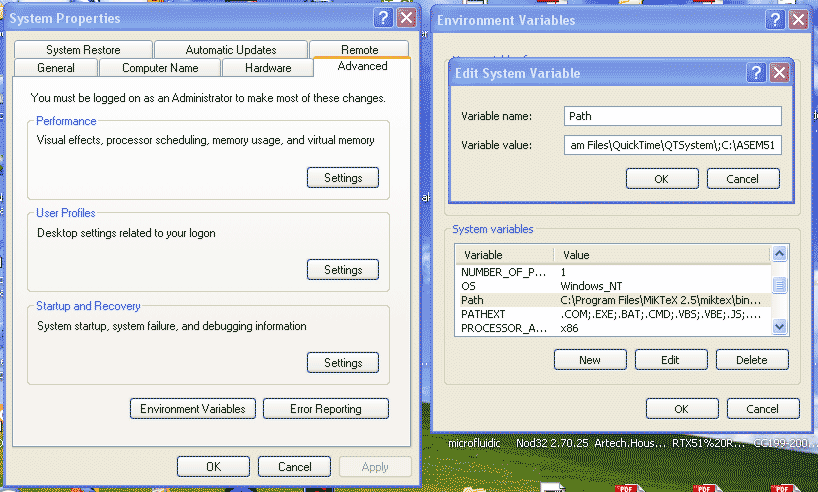The height and width of the screenshot is (492, 818).
Task: Click Cancel in Environment Variables dialog
Action: [763, 409]
